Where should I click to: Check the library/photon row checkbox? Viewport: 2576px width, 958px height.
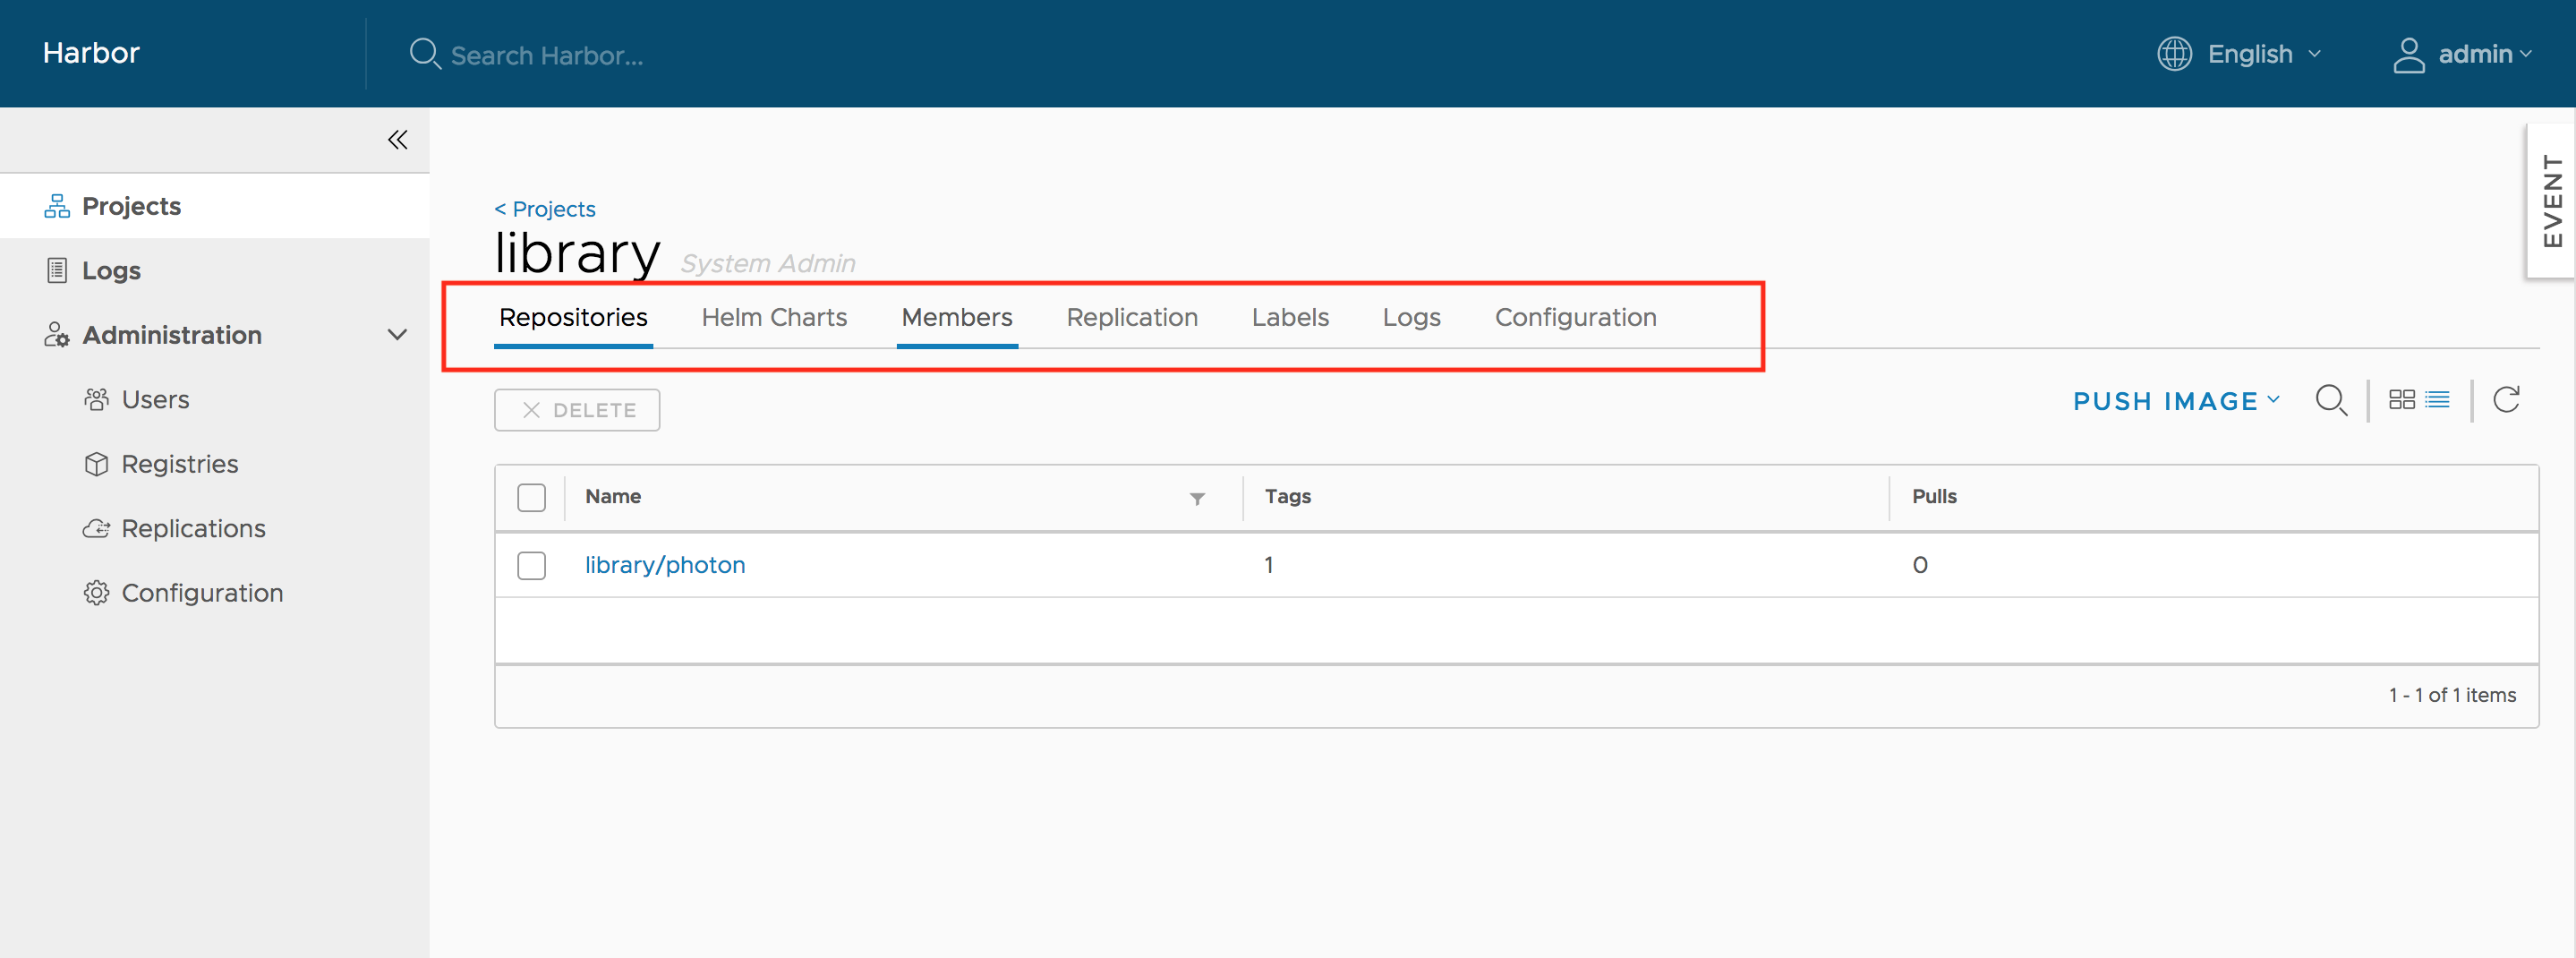tap(531, 565)
